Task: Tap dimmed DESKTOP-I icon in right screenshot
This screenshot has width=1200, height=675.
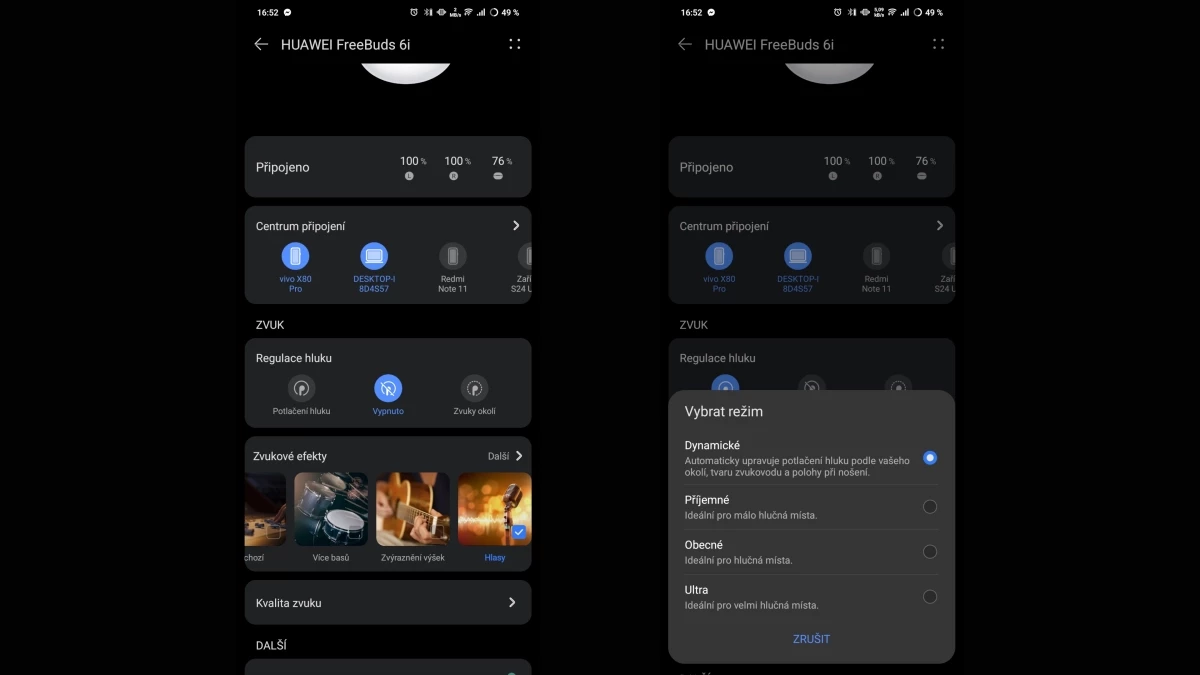Action: 798,256
